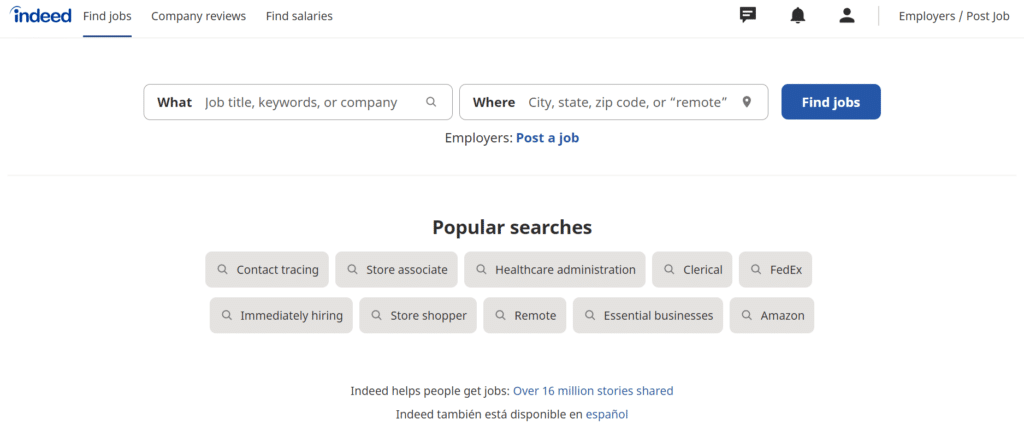Click the location pin icon in Where field
The height and width of the screenshot is (431, 1024).
point(747,102)
